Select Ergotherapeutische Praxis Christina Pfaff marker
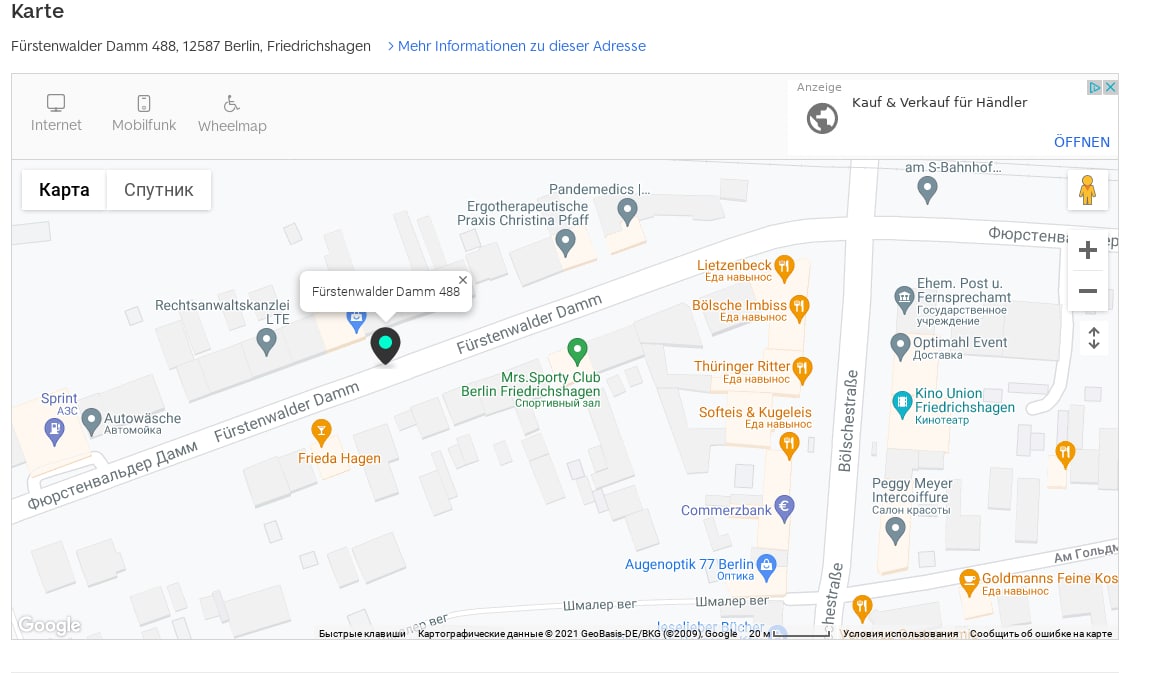Image resolution: width=1155 pixels, height=673 pixels. 565,242
